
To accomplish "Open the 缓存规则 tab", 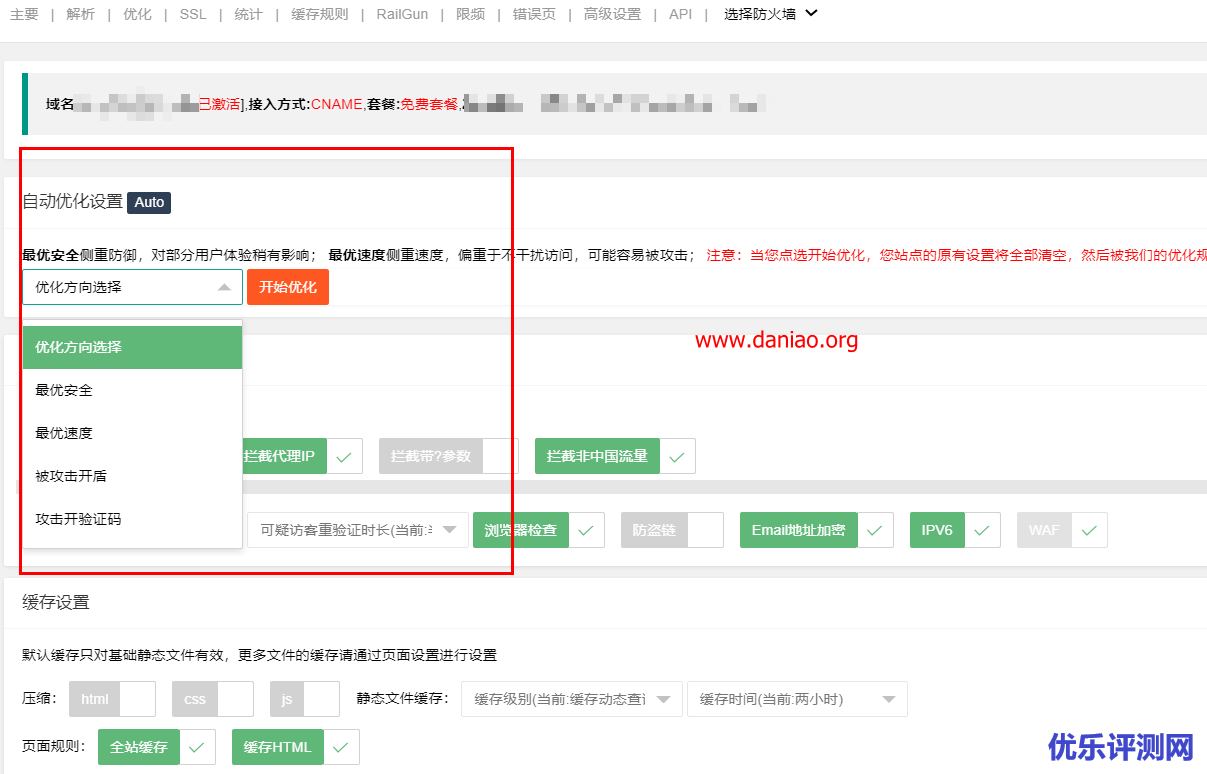I will (320, 15).
